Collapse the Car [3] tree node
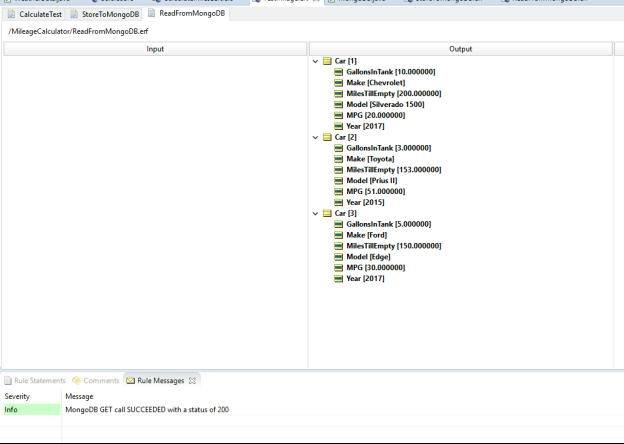Image resolution: width=624 pixels, height=444 pixels. pyautogui.click(x=316, y=213)
